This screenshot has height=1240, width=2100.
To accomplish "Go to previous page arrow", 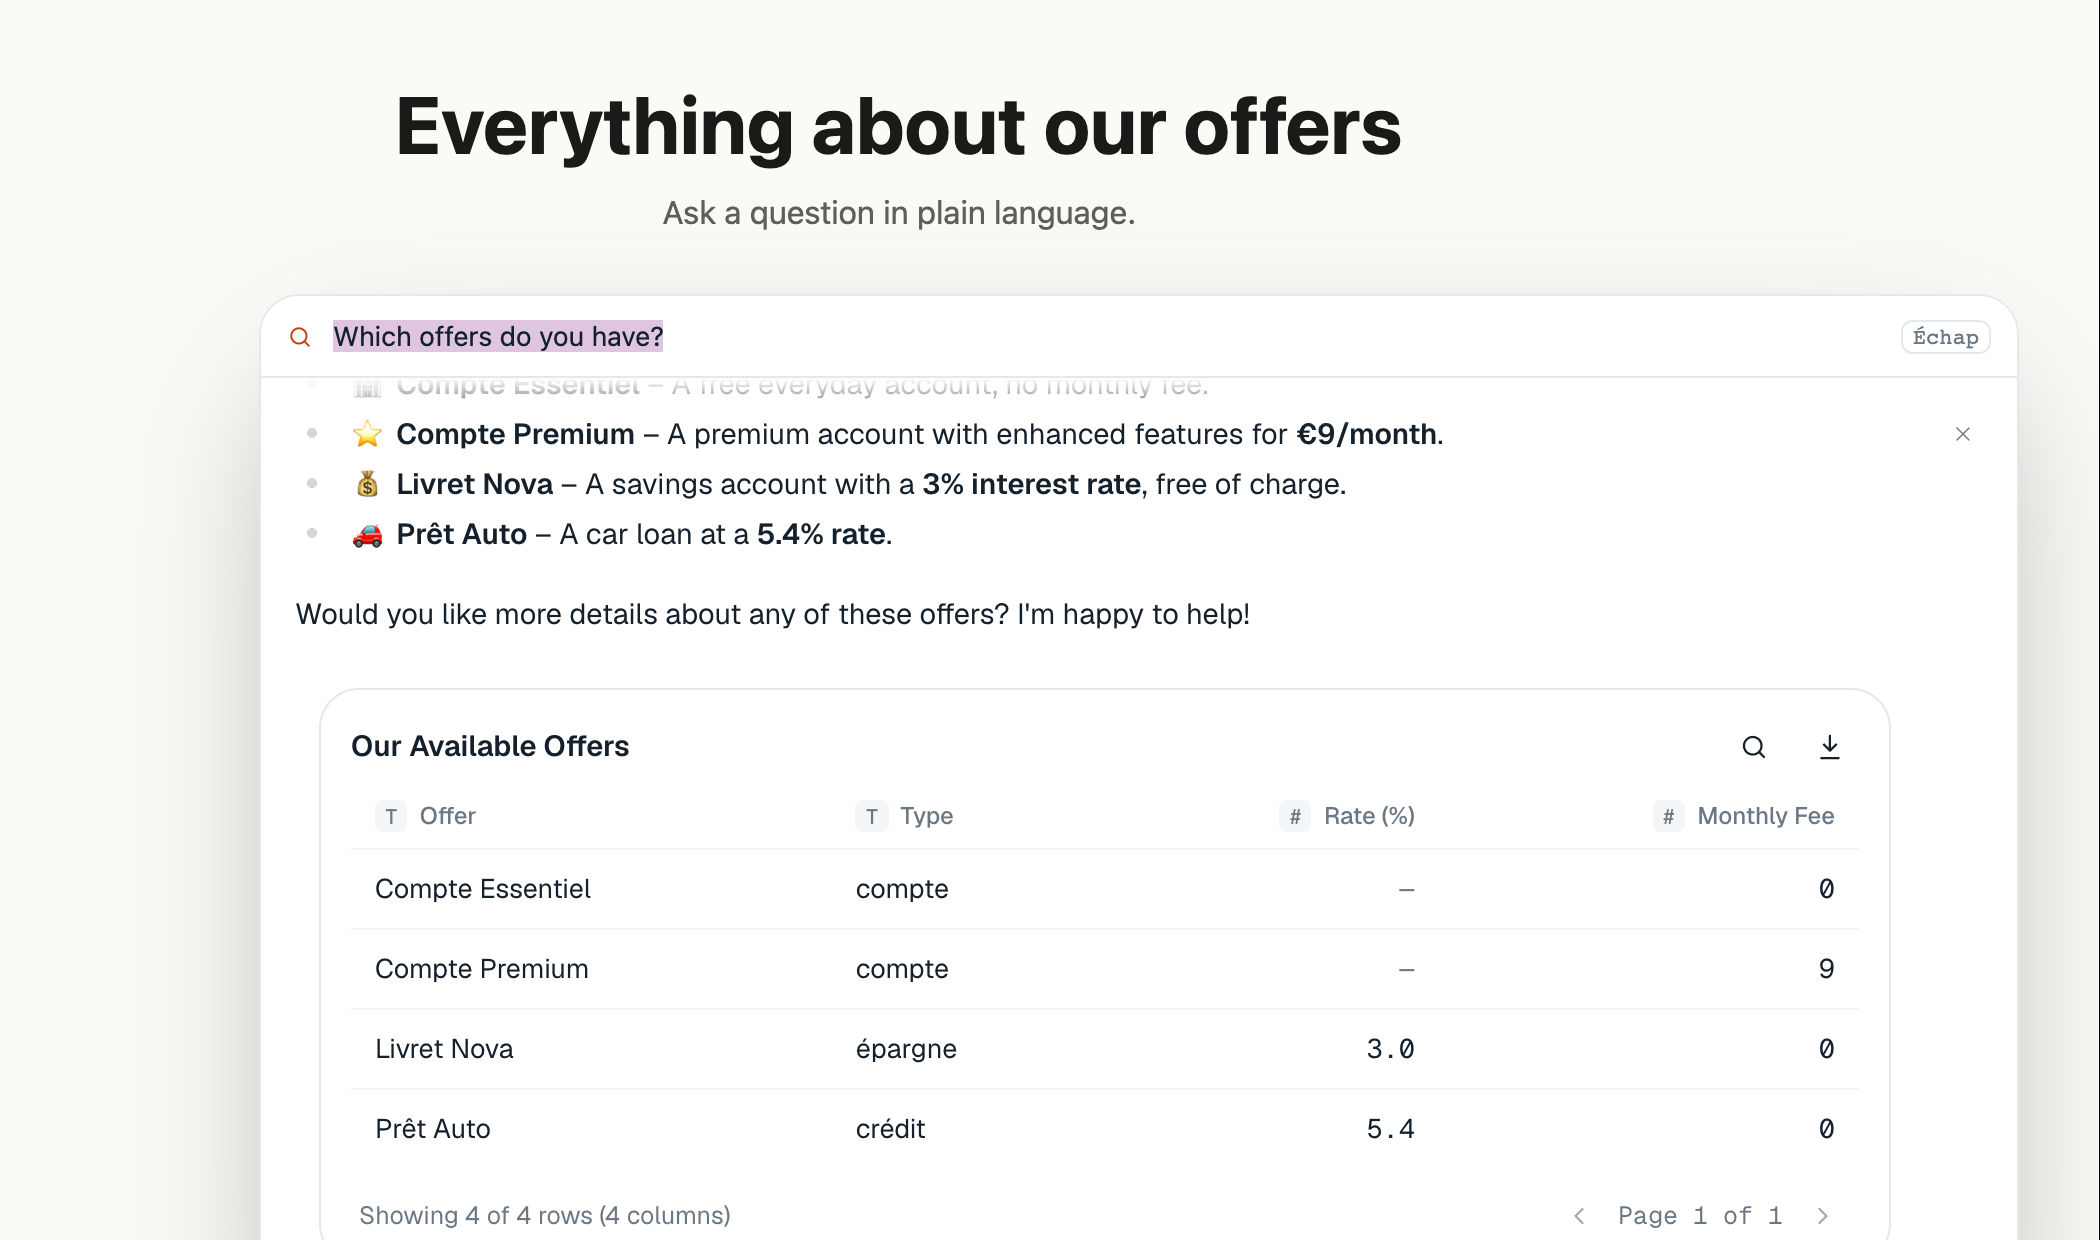I will (x=1579, y=1216).
